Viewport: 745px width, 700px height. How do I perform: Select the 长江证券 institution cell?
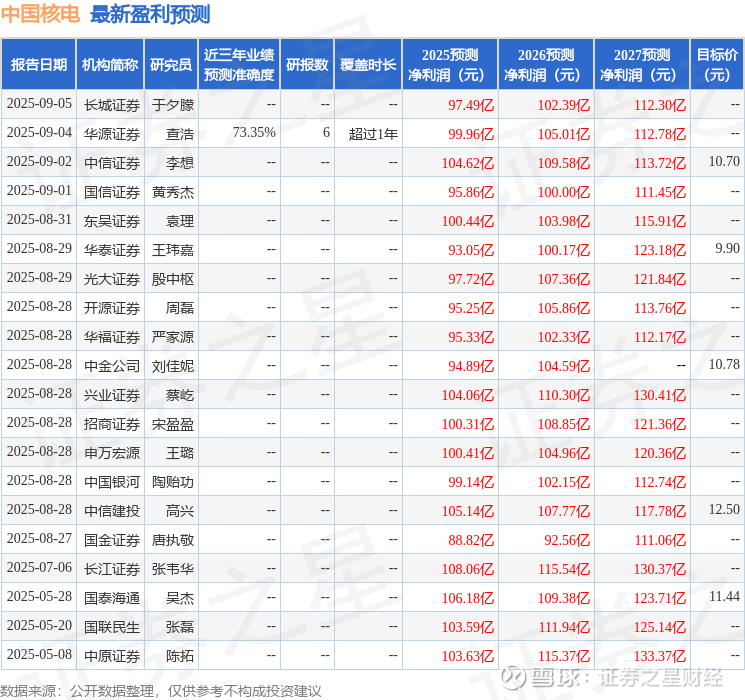pyautogui.click(x=112, y=569)
